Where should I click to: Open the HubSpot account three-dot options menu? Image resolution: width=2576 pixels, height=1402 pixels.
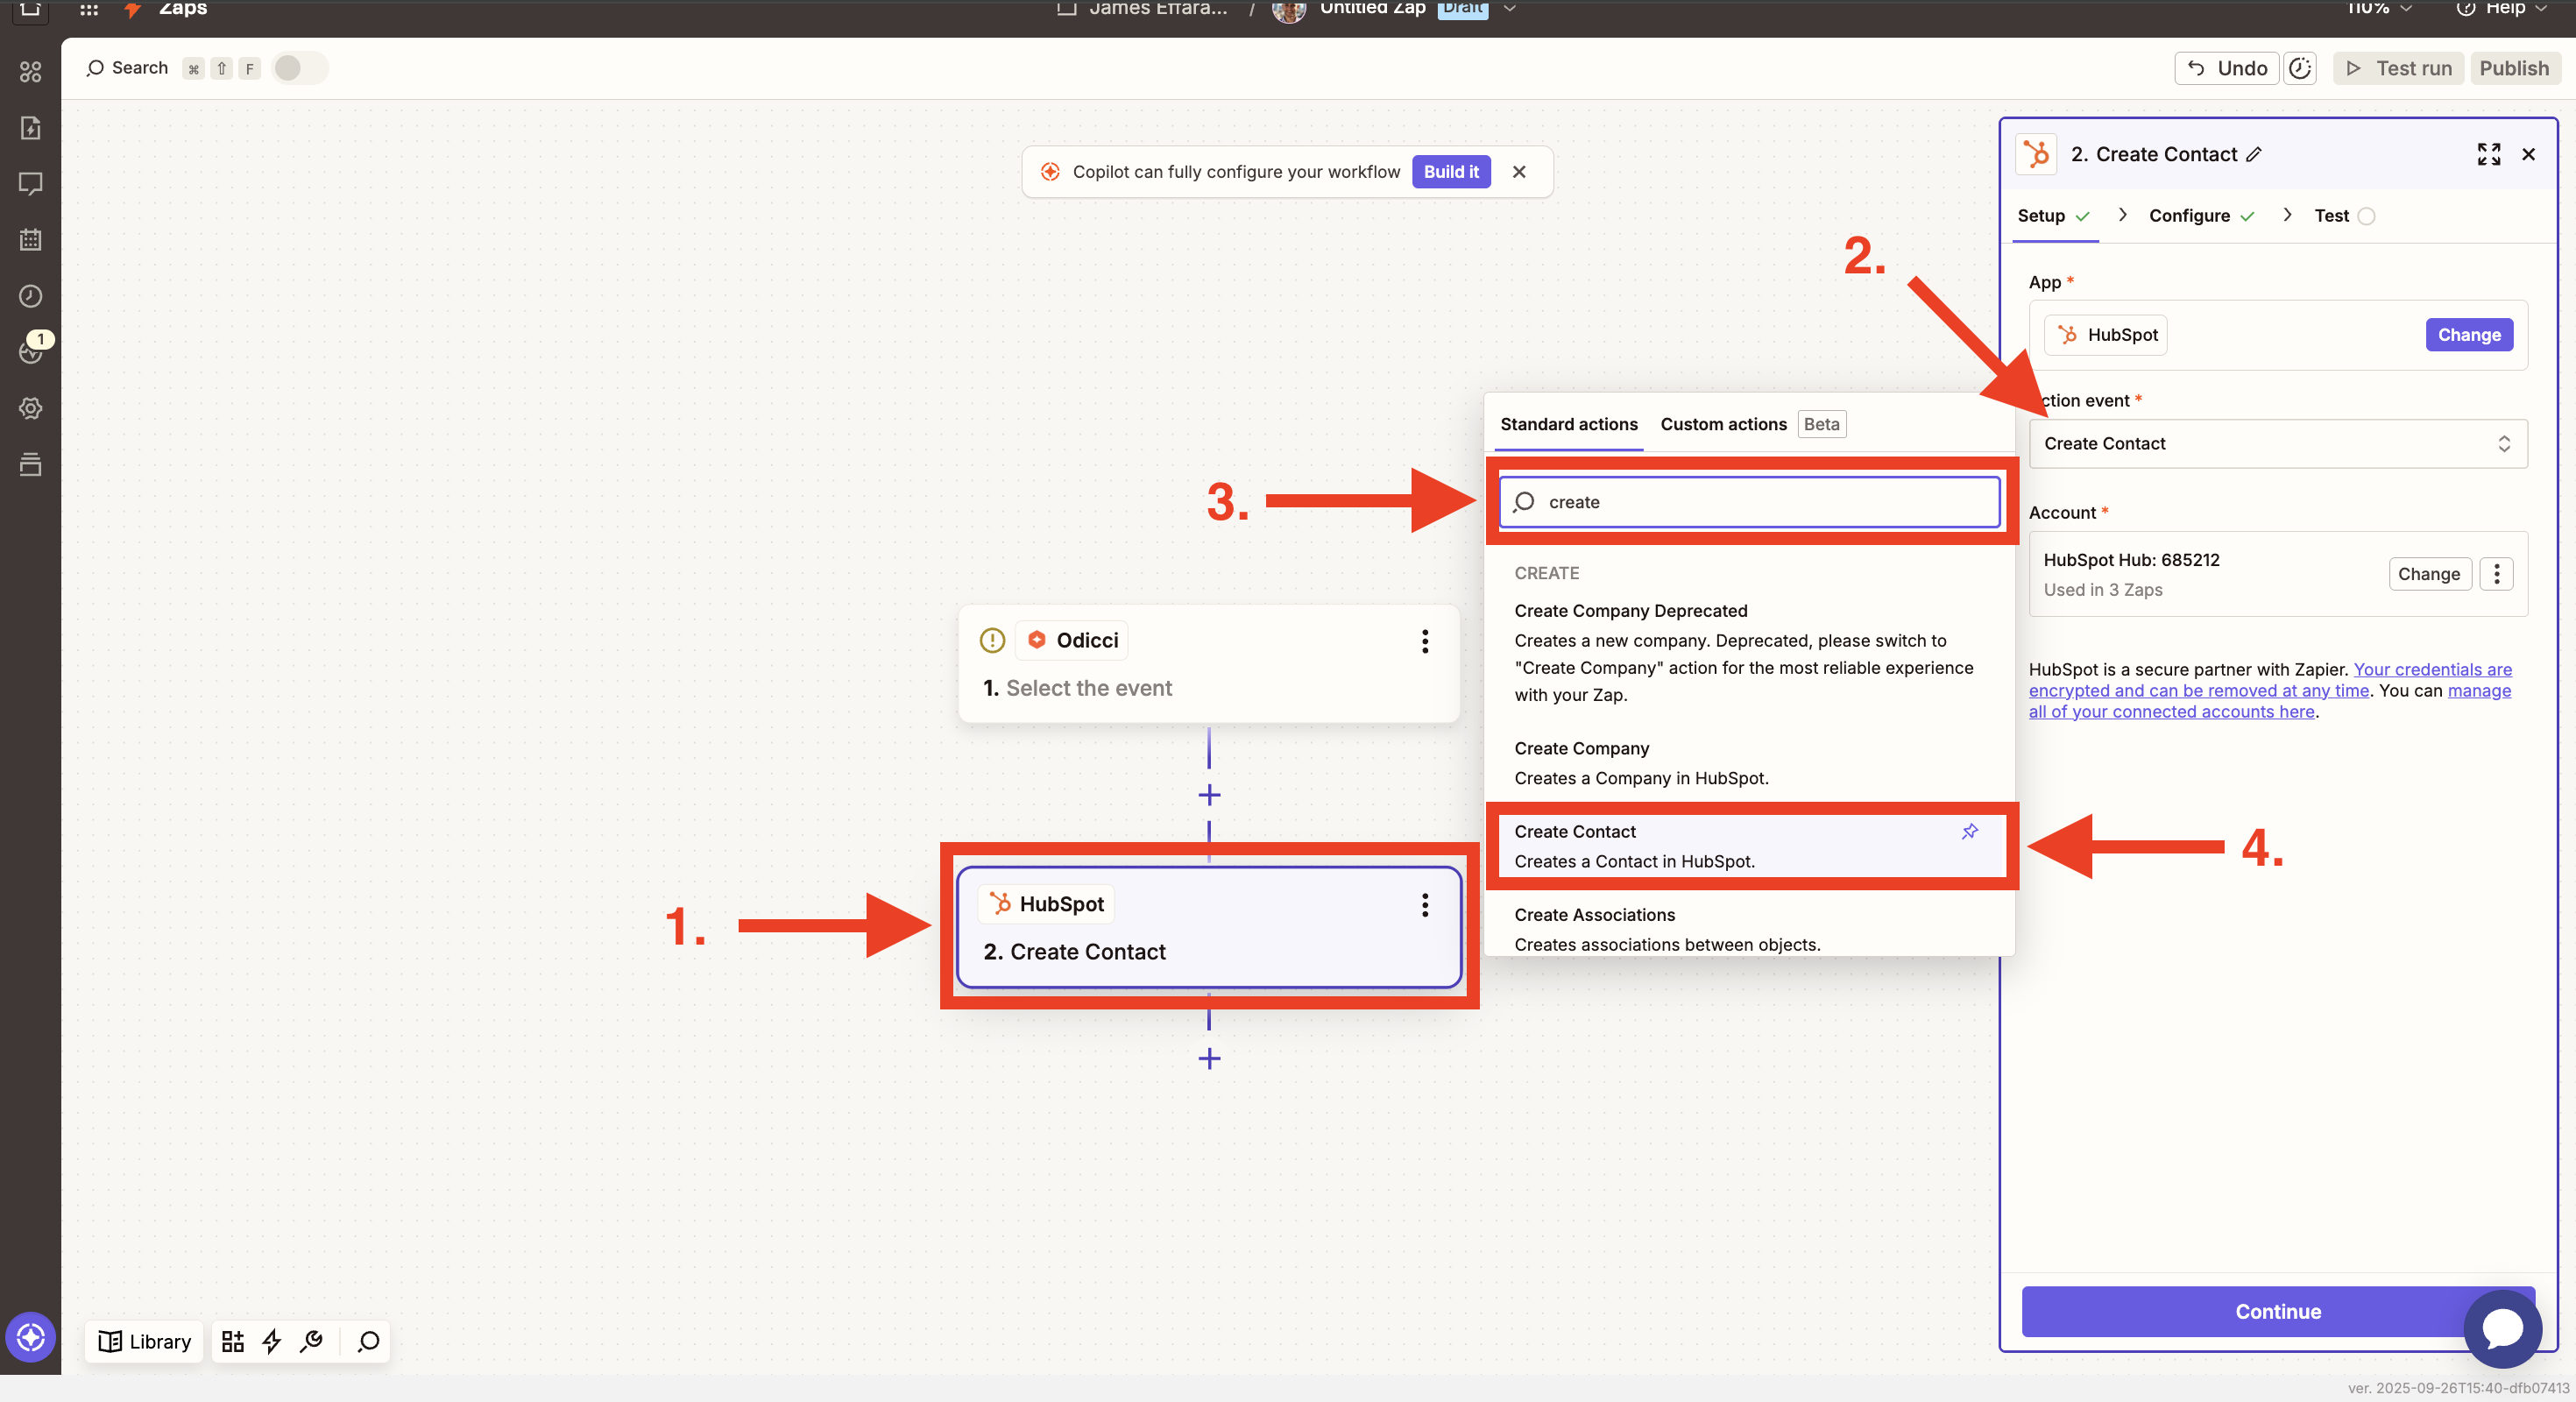pyautogui.click(x=2496, y=574)
